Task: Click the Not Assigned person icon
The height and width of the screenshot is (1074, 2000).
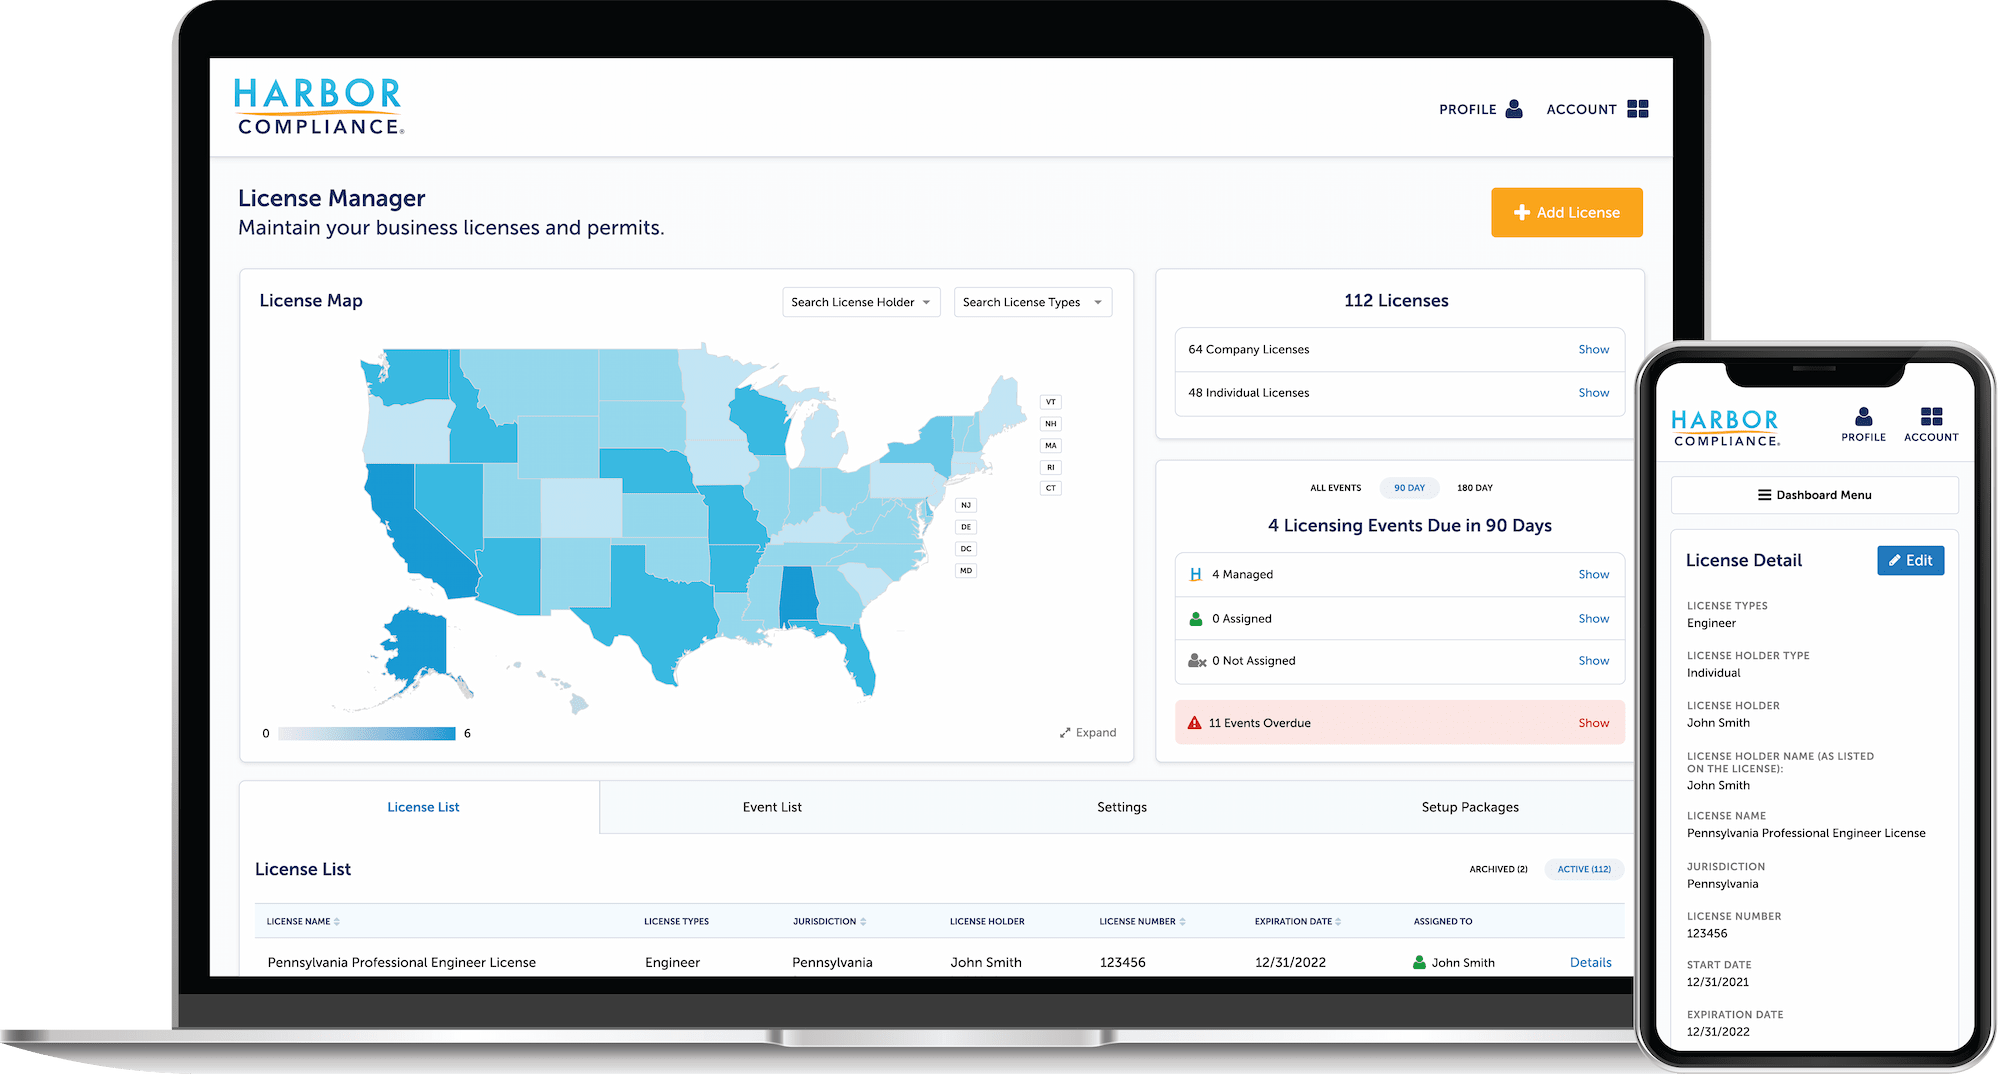Action: [x=1196, y=660]
